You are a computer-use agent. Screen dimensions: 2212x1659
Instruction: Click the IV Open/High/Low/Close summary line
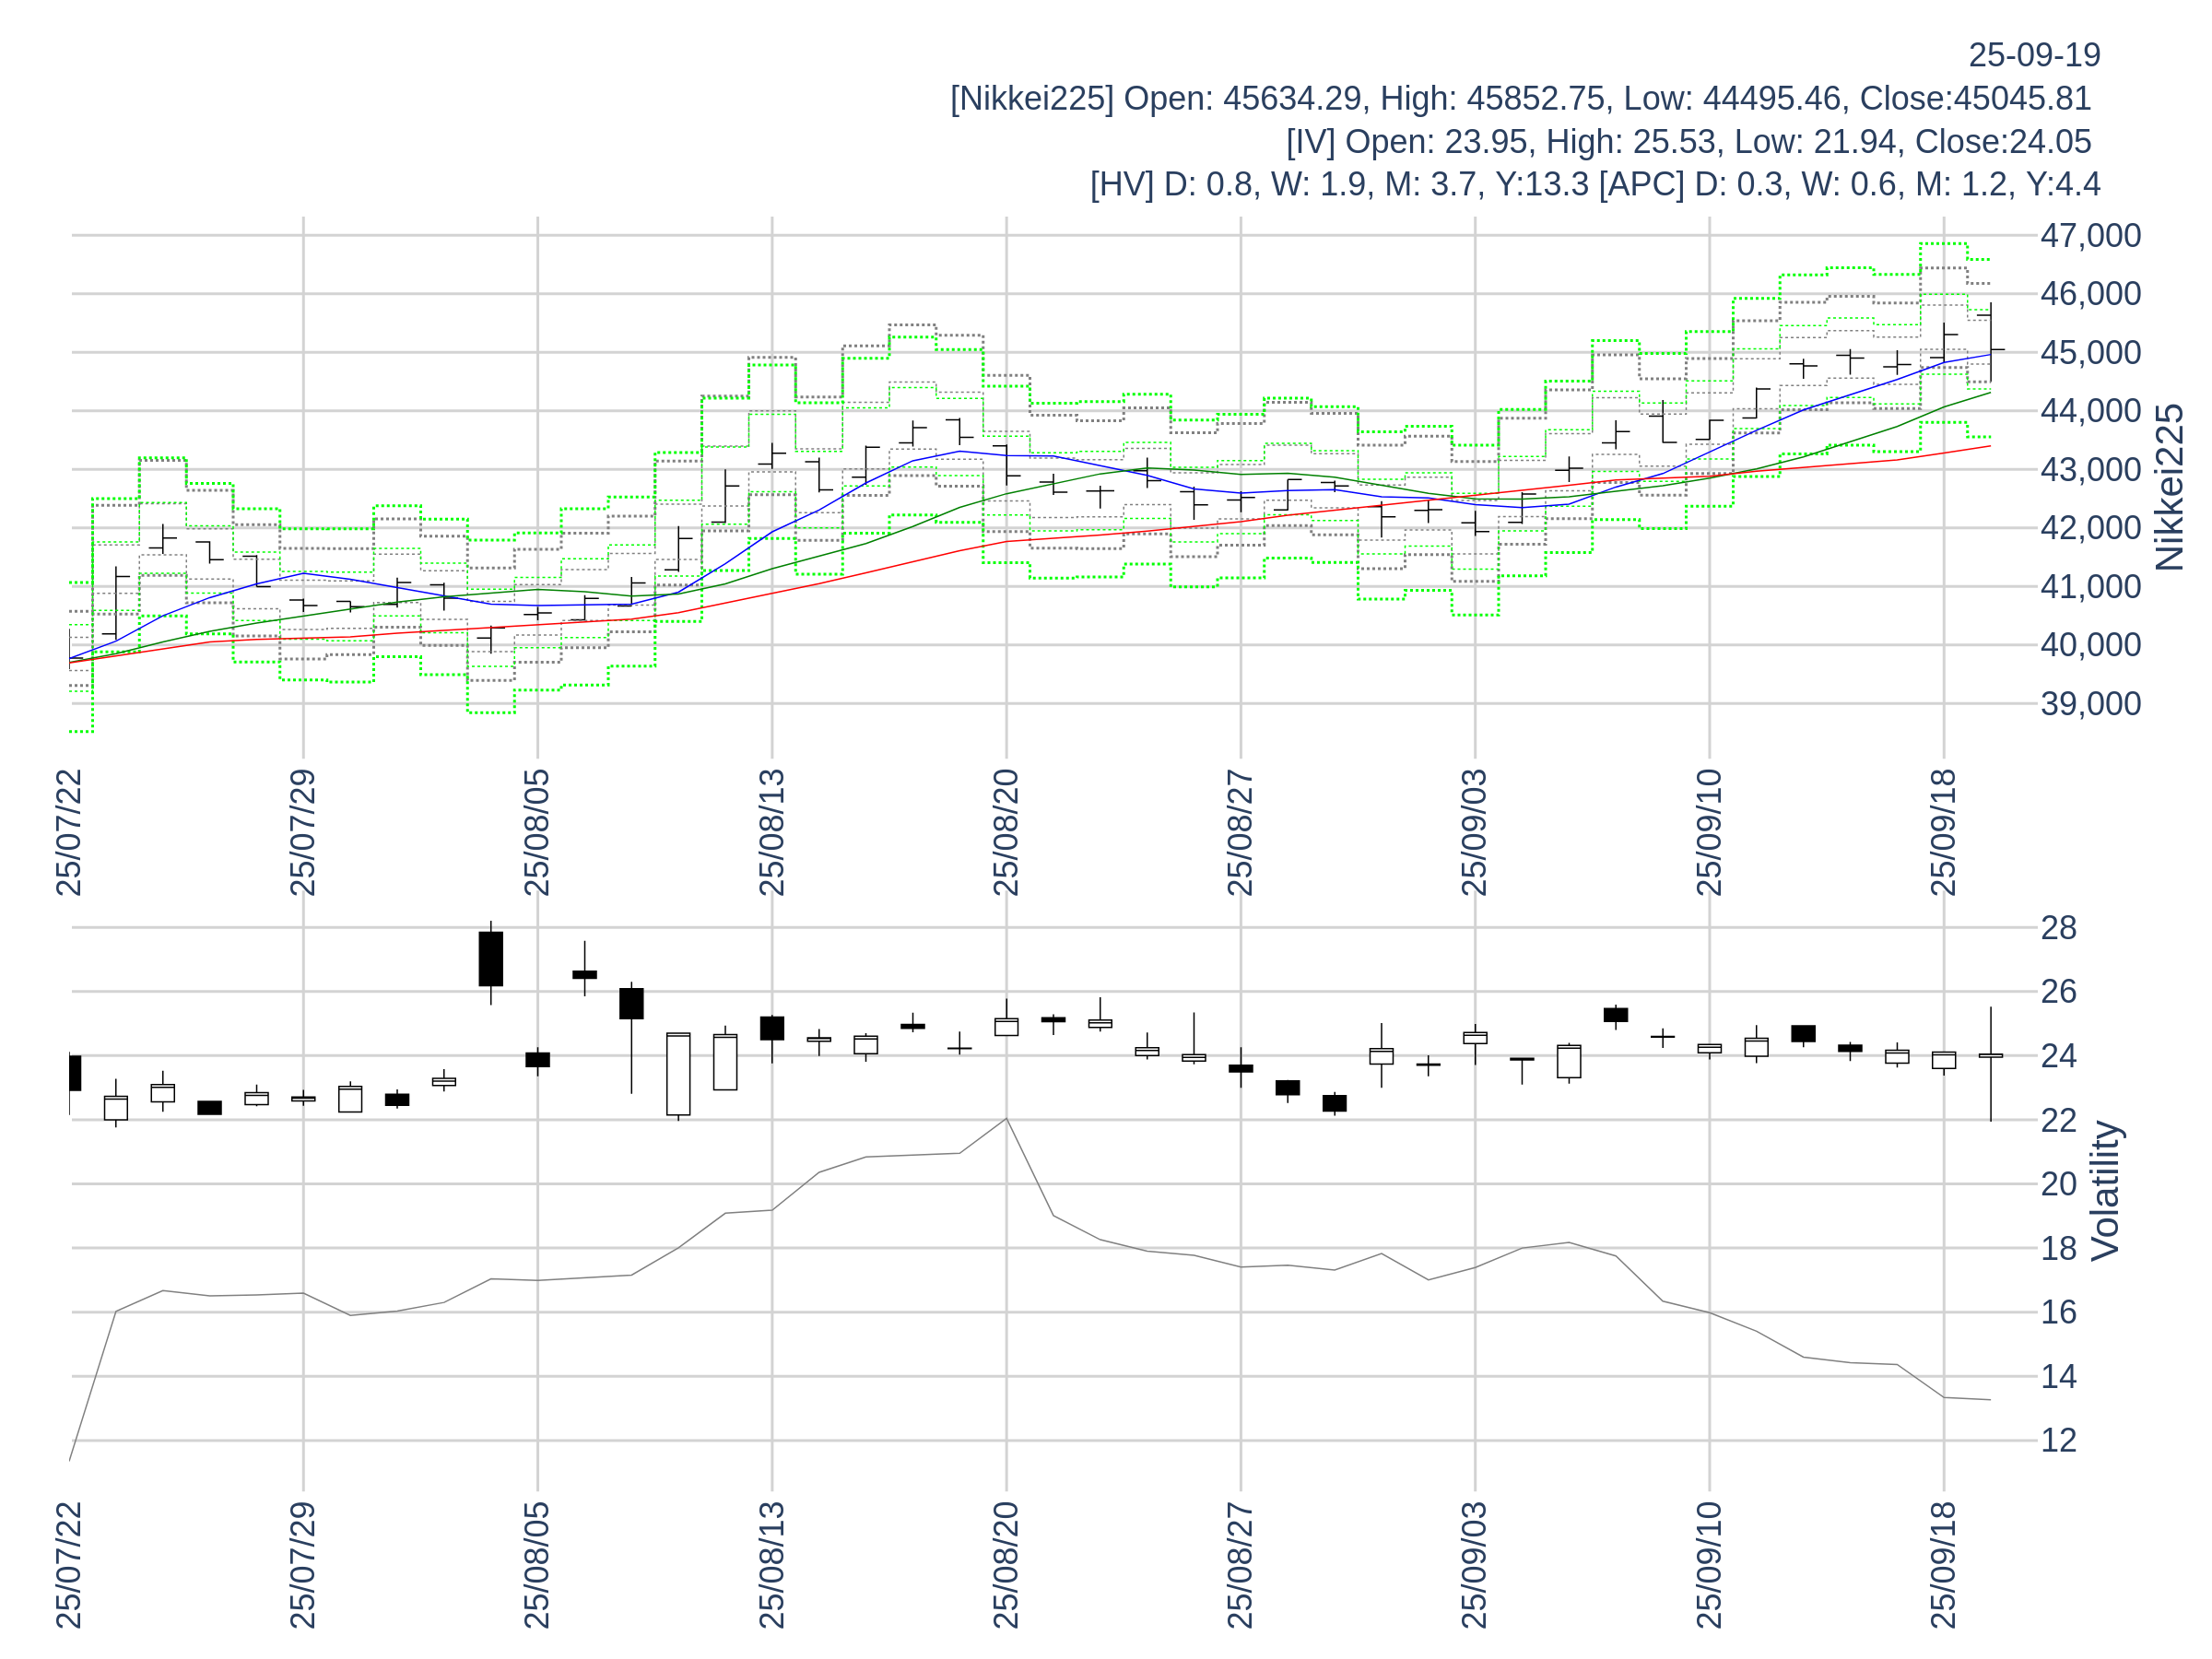coord(1688,141)
